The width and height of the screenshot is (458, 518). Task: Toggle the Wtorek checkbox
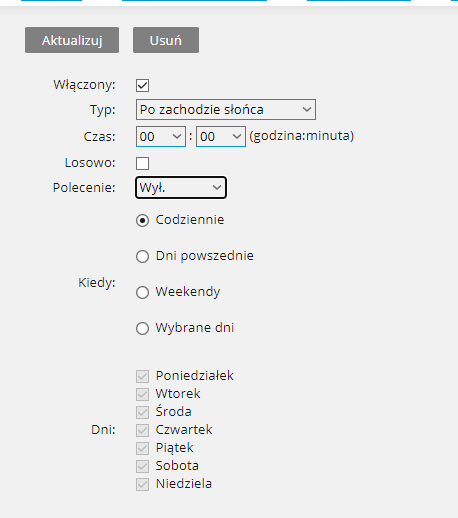click(x=142, y=394)
